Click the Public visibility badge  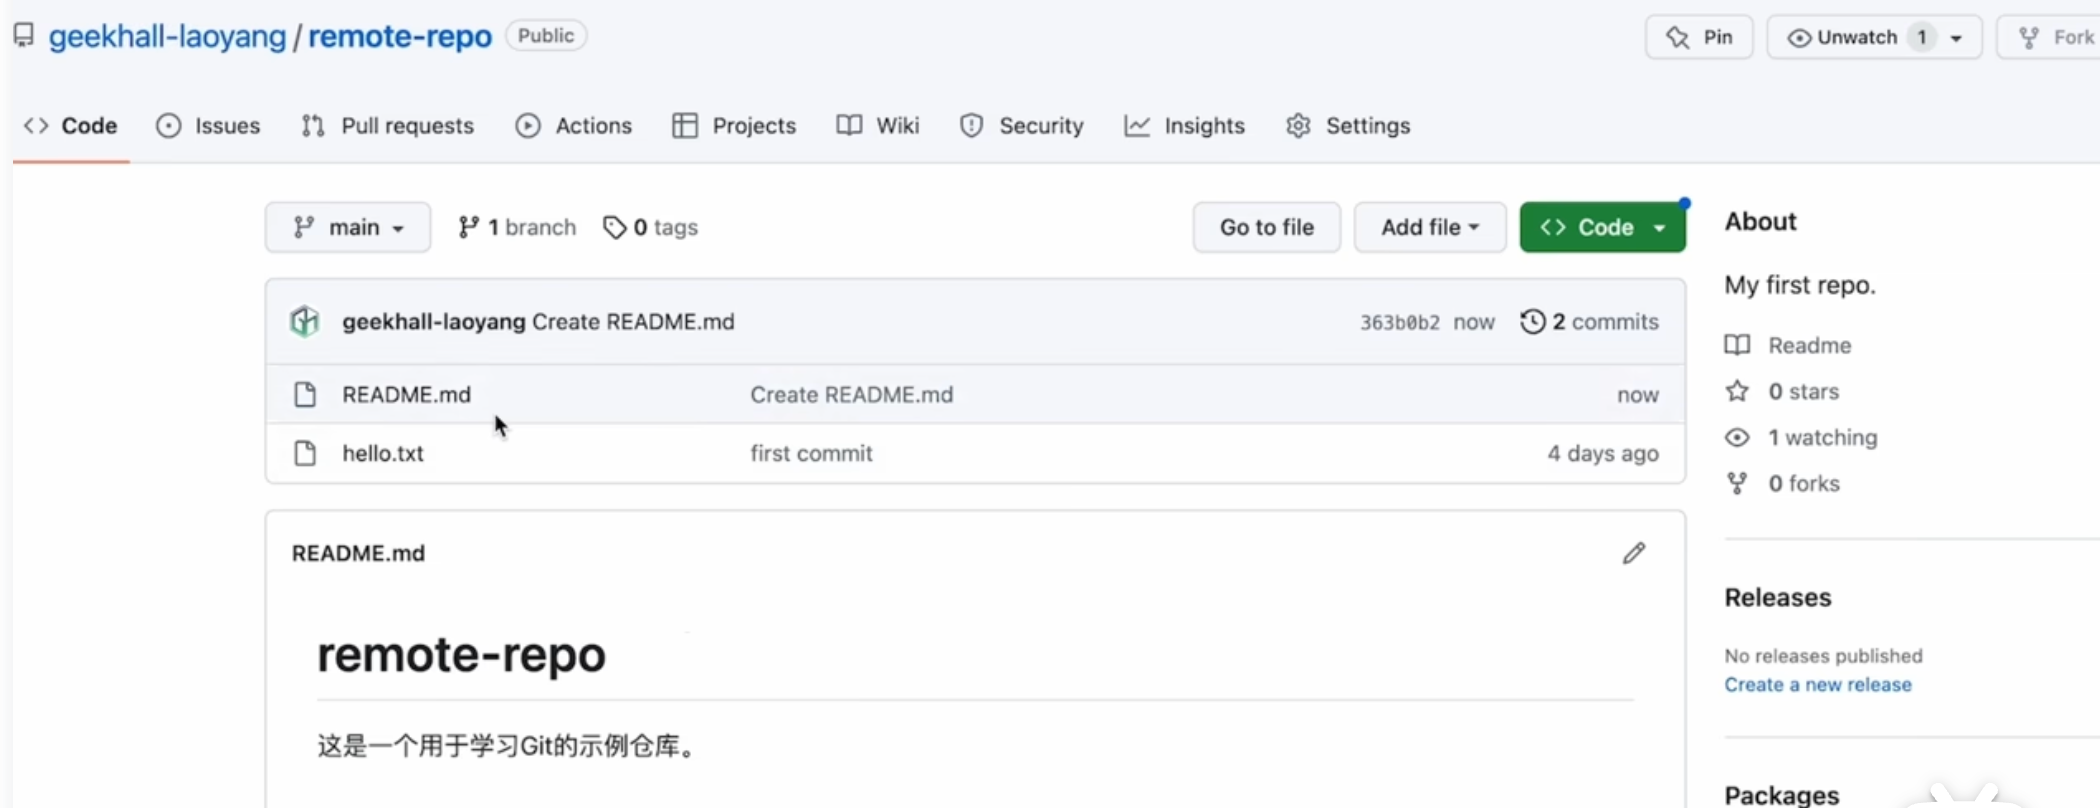[546, 36]
